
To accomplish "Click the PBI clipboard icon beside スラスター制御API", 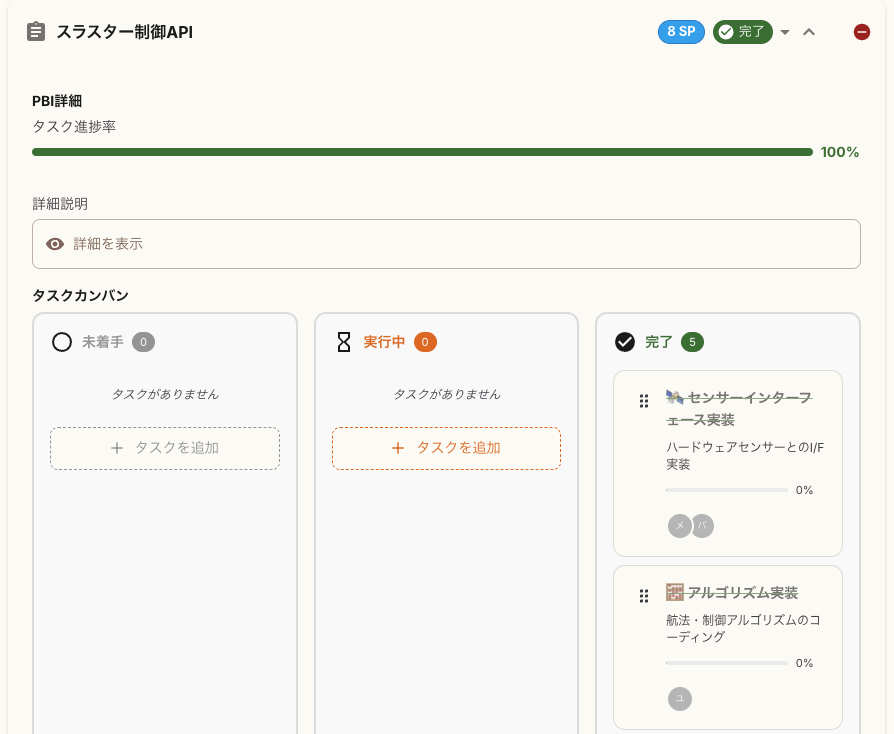I will click(x=36, y=31).
